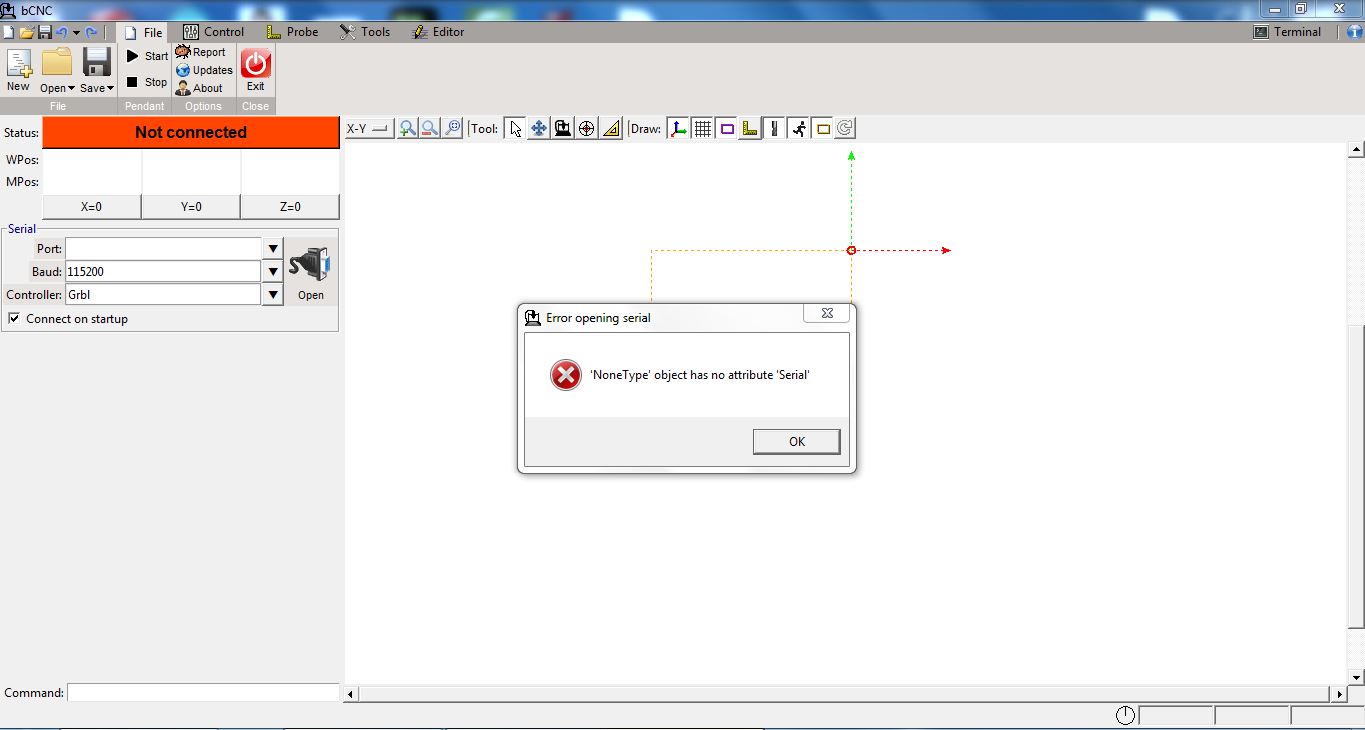Image resolution: width=1365 pixels, height=730 pixels.
Task: Click the large Save floppy icon
Action: pos(96,63)
